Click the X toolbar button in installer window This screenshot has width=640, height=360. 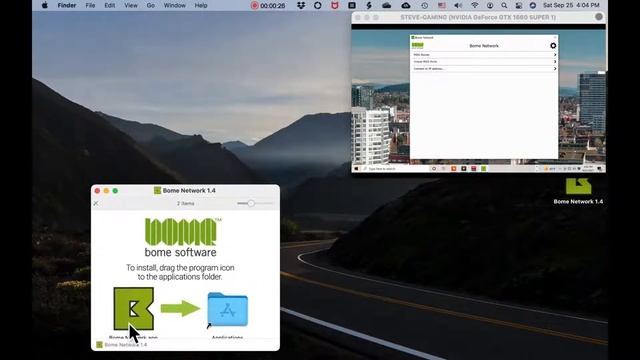(x=96, y=203)
